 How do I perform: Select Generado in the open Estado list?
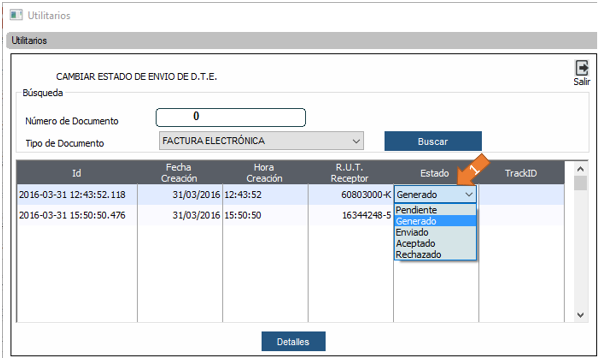(x=435, y=221)
